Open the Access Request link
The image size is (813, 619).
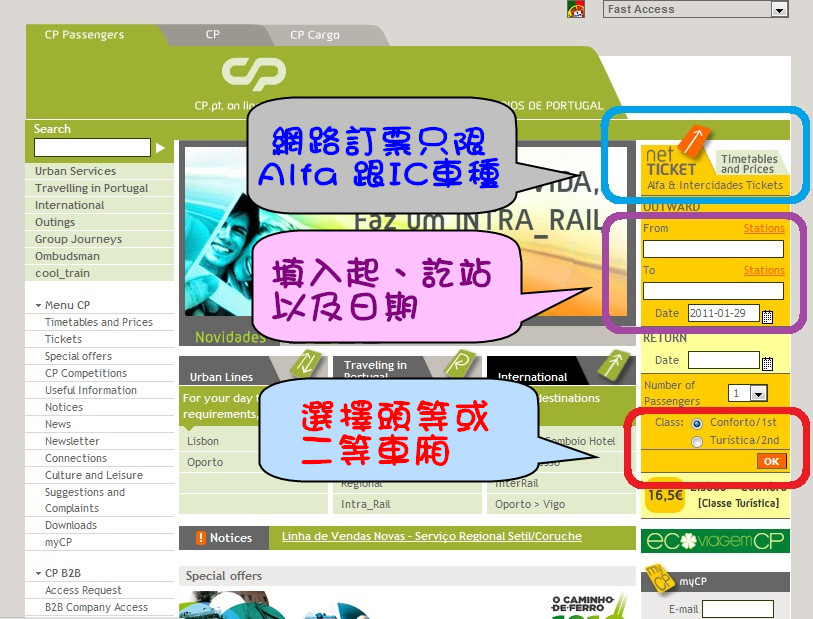pyautogui.click(x=83, y=590)
